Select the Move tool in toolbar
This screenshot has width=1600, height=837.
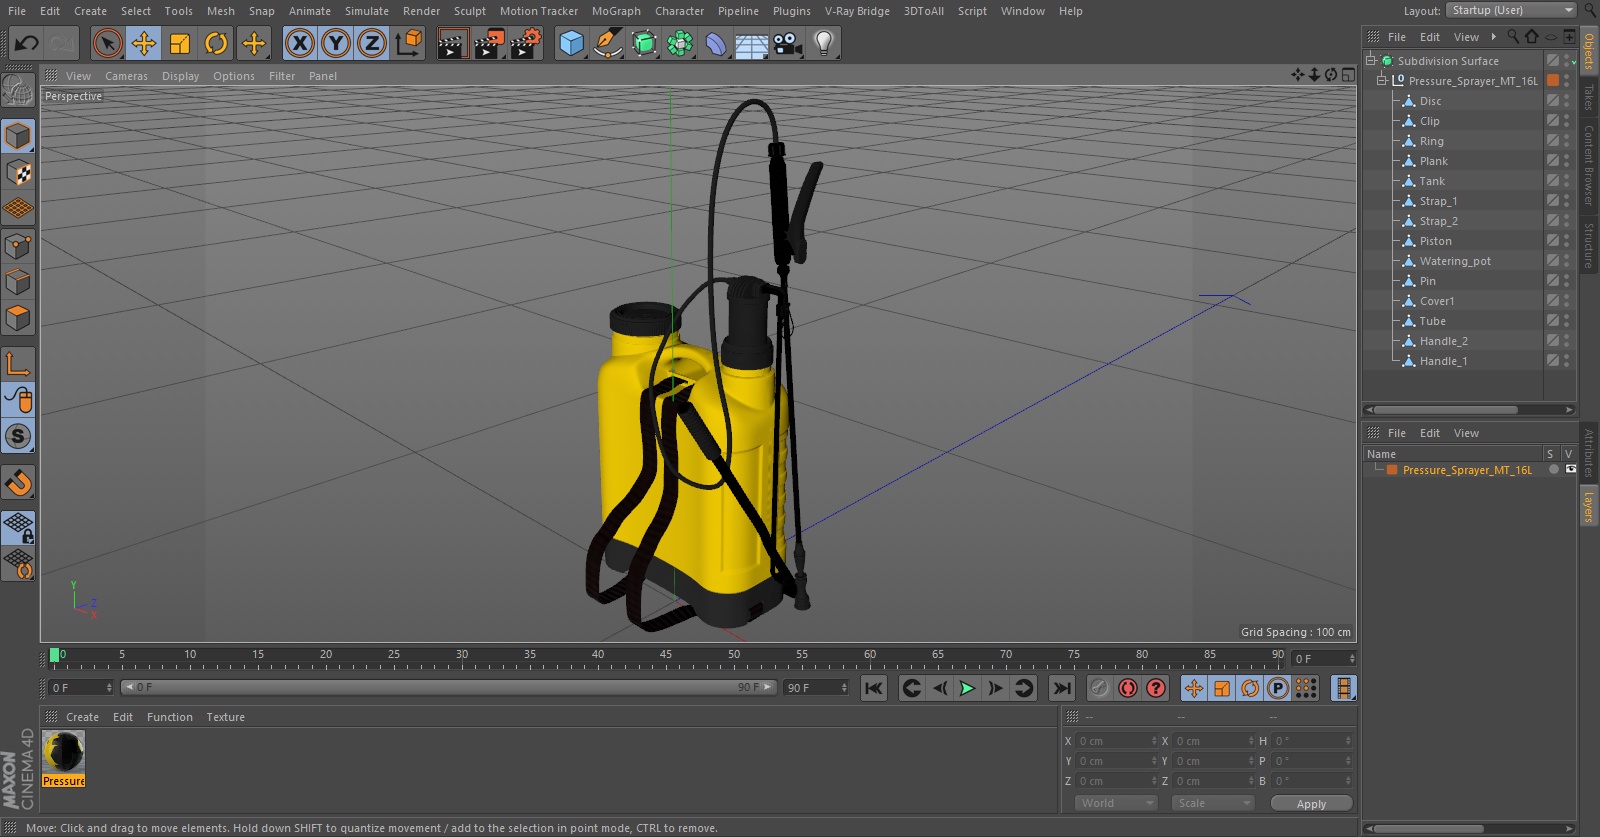(144, 43)
